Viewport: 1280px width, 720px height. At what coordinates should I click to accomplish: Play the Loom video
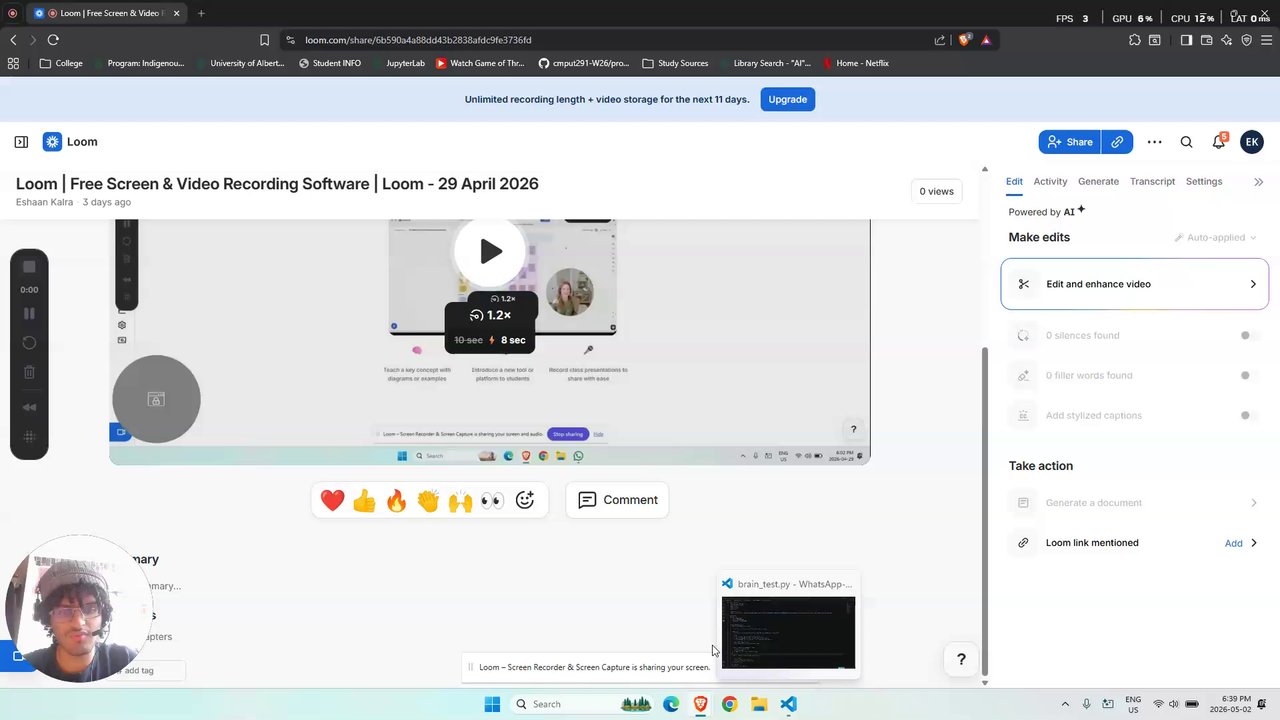point(490,251)
